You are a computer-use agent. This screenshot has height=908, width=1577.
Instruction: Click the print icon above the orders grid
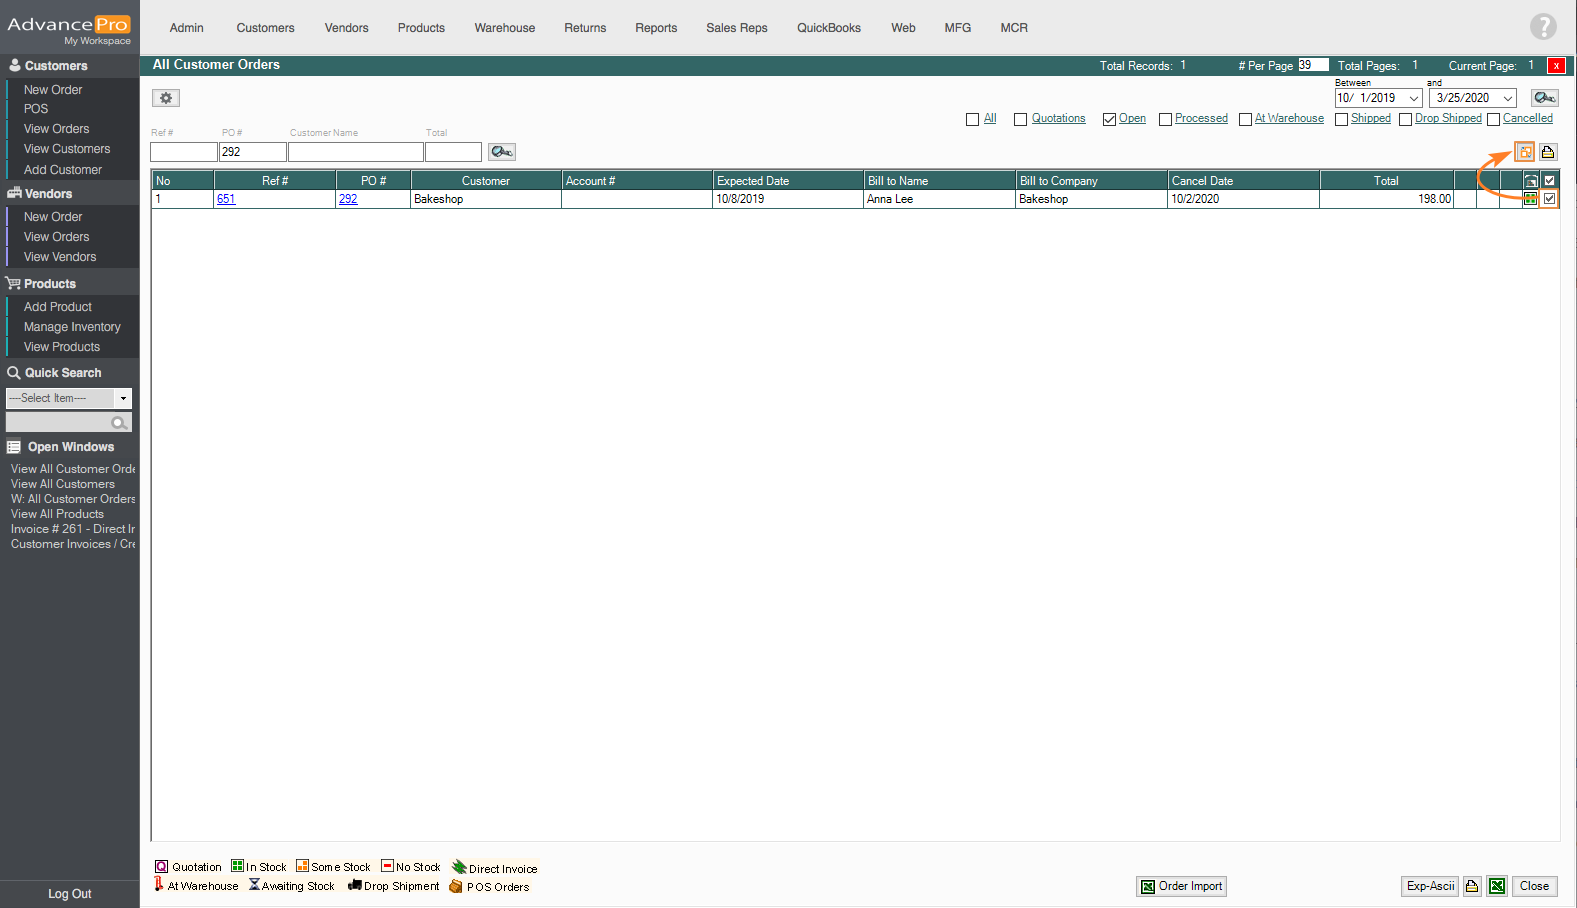click(1548, 152)
